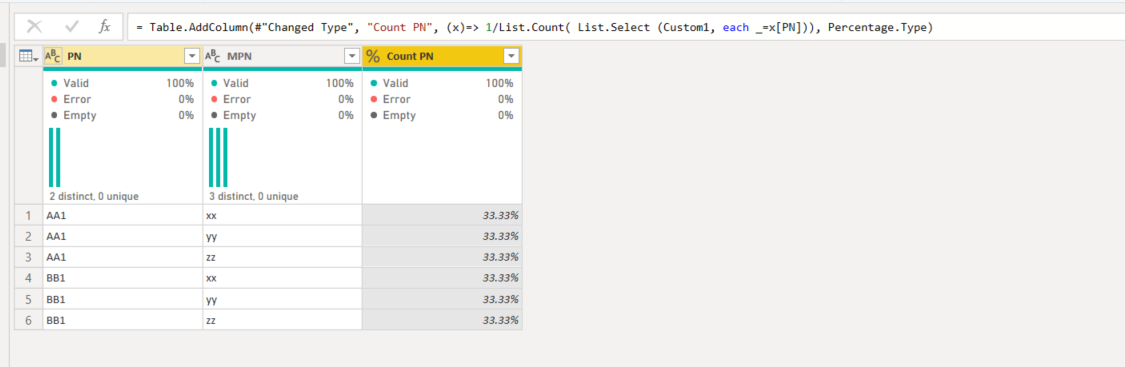Select the PN column header
The width and height of the screenshot is (1125, 367).
(x=123, y=57)
